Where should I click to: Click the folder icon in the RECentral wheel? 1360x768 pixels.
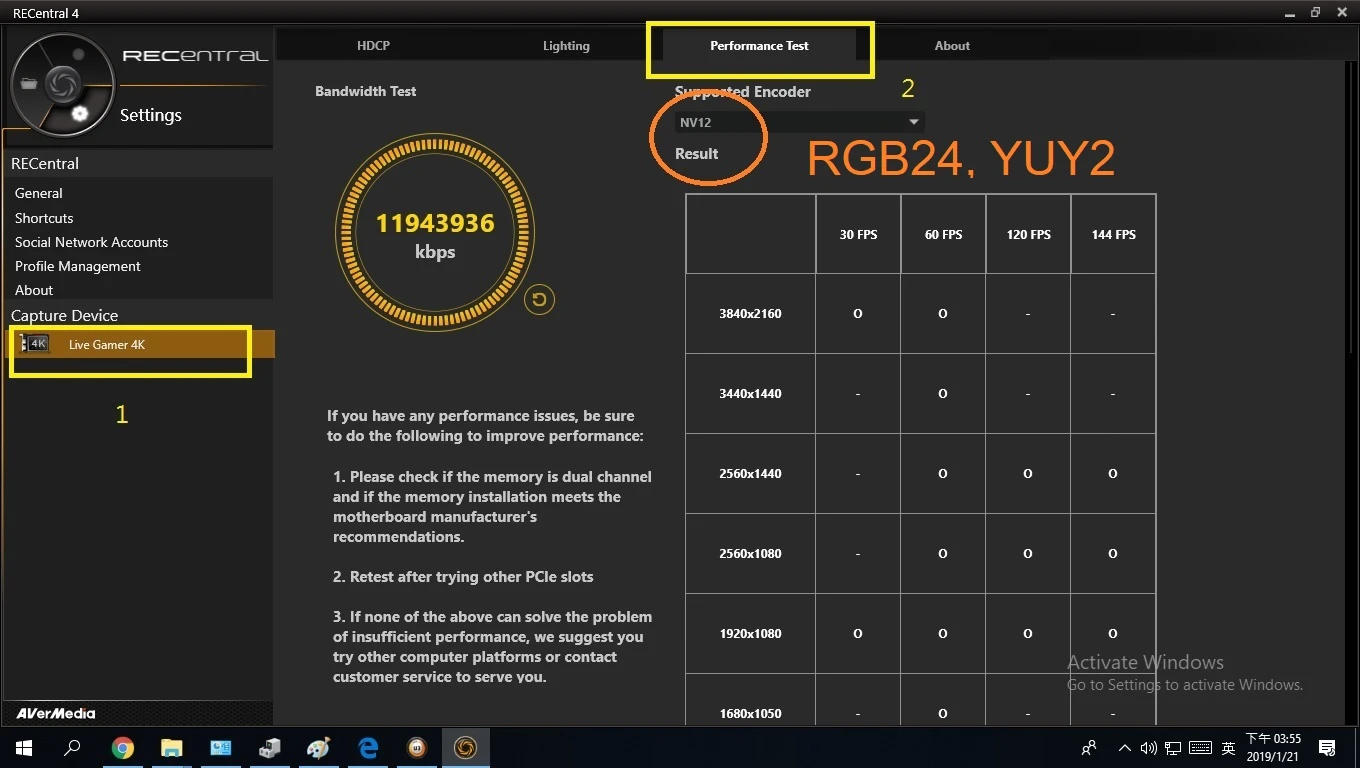click(29, 84)
